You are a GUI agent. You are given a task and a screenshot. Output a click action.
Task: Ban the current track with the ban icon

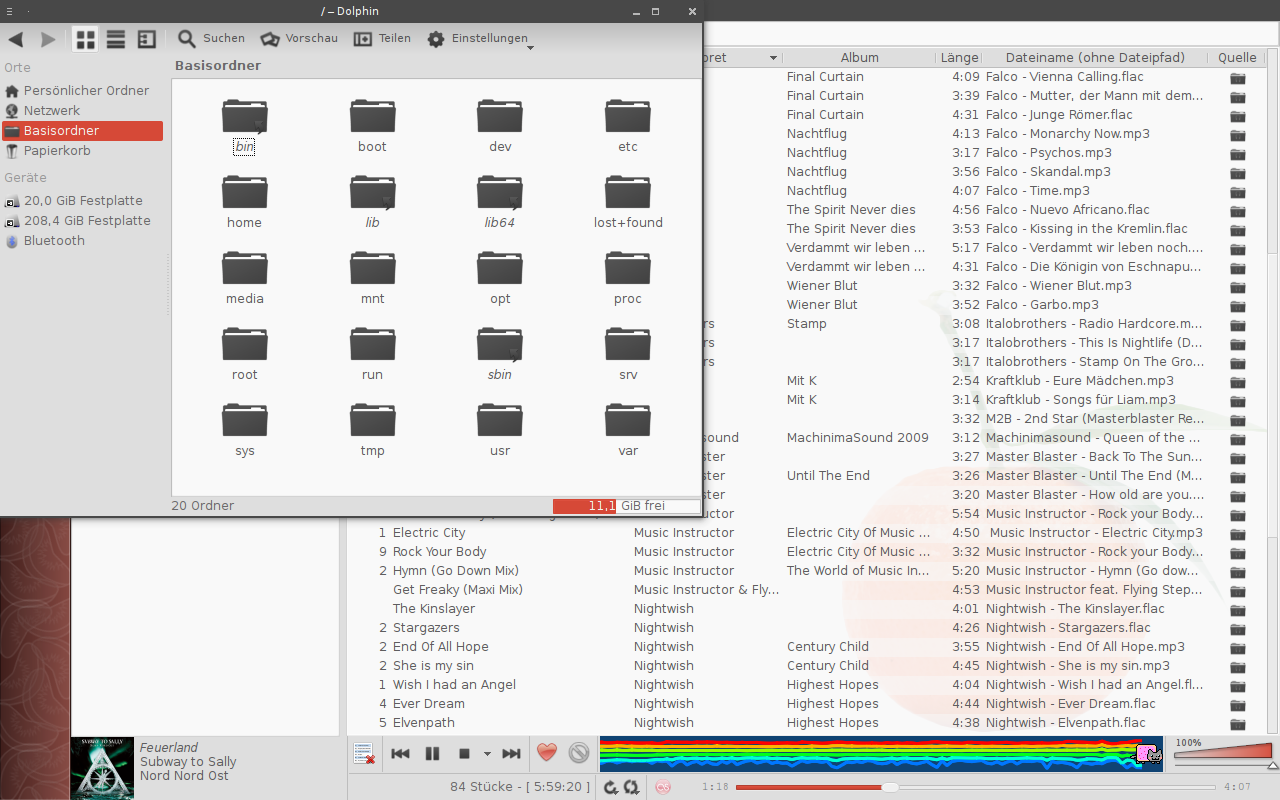pos(579,753)
